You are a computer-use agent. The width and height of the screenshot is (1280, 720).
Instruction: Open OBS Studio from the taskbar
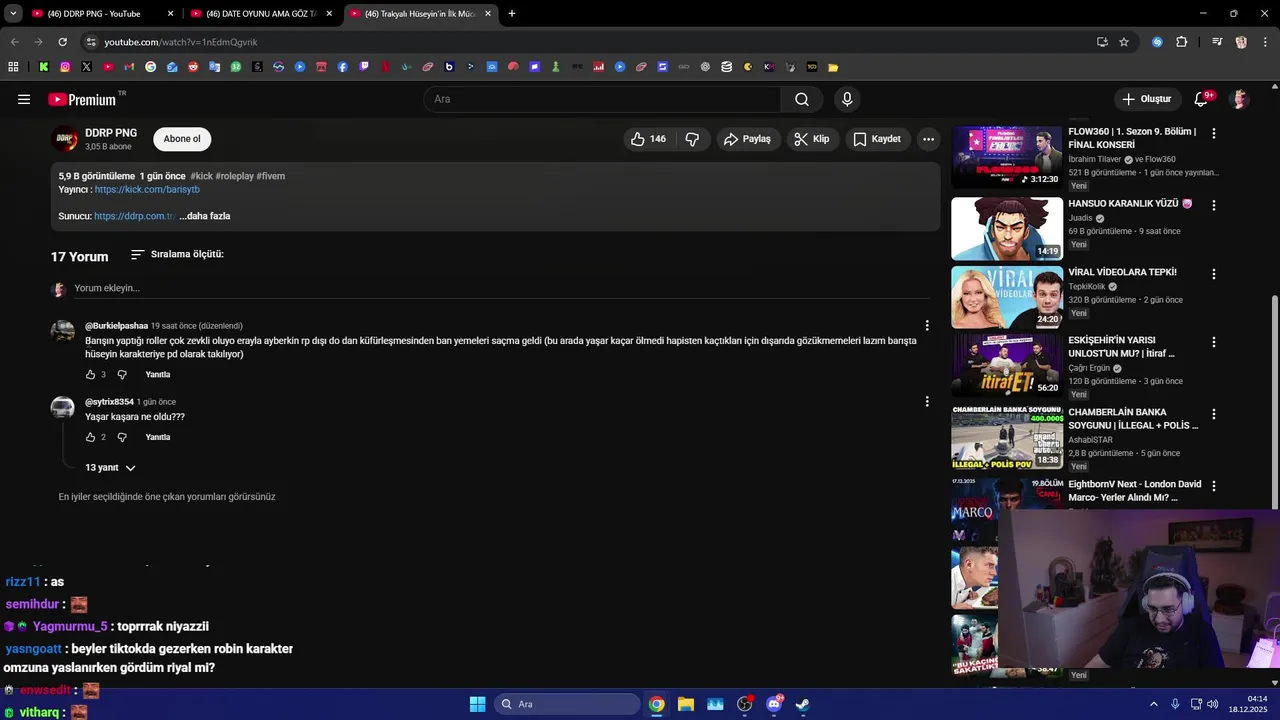point(745,704)
